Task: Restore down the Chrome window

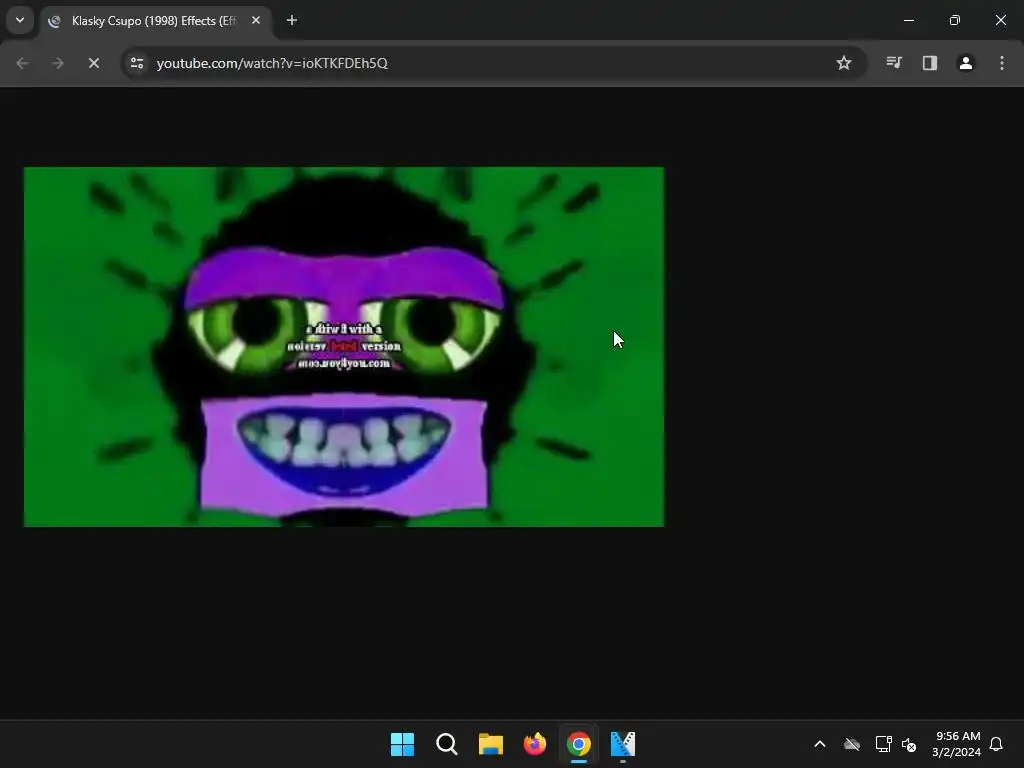Action: click(x=955, y=20)
